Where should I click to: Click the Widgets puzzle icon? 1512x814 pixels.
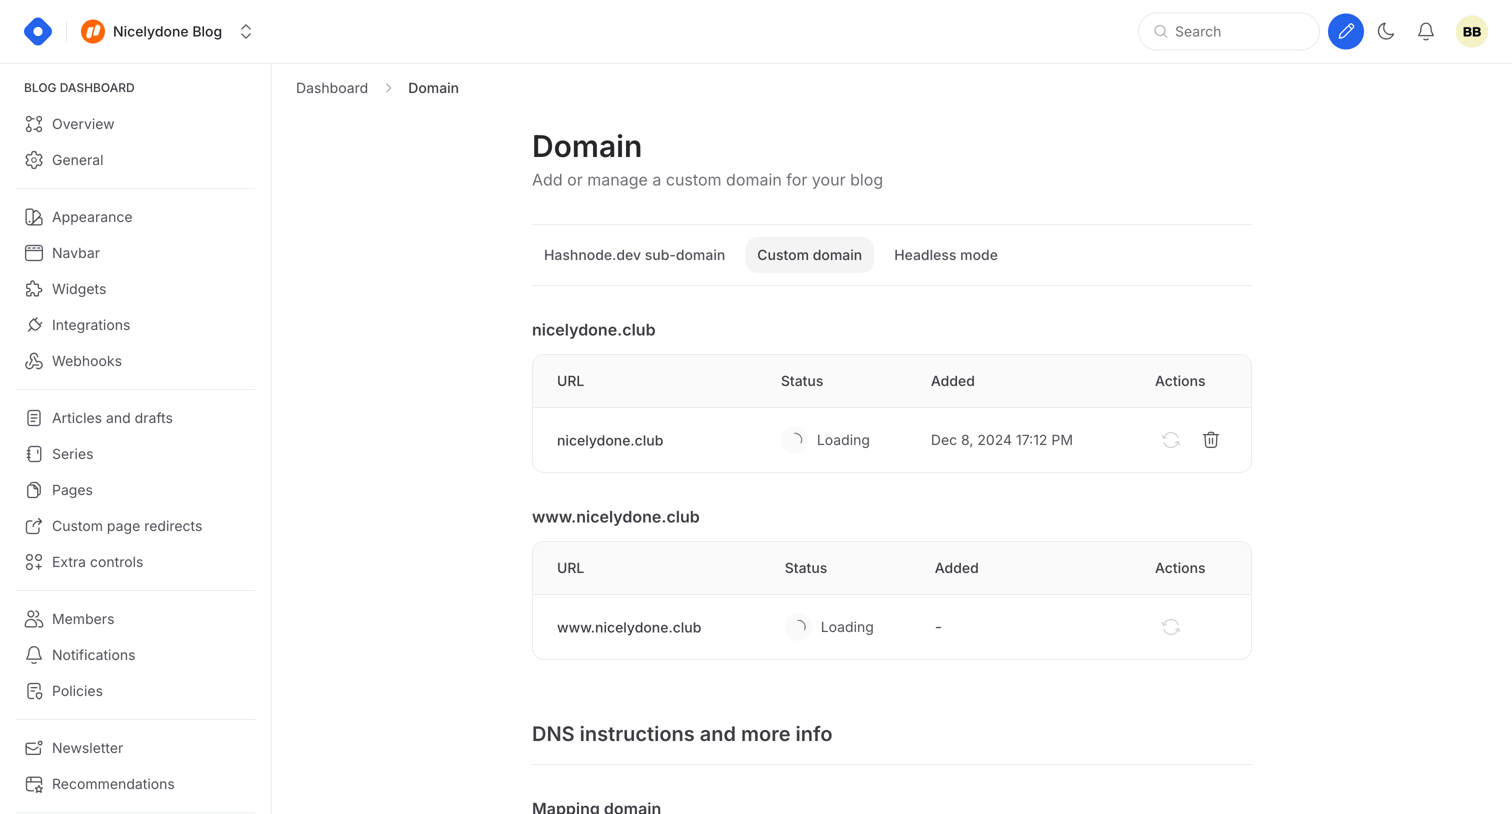[34, 289]
